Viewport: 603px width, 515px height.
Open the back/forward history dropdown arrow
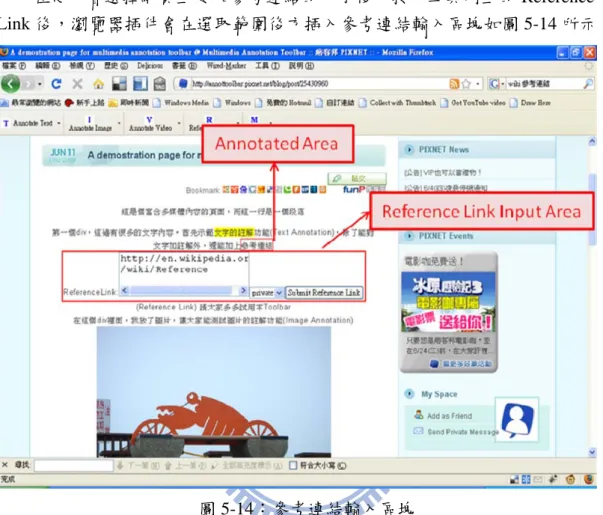[x=40, y=84]
